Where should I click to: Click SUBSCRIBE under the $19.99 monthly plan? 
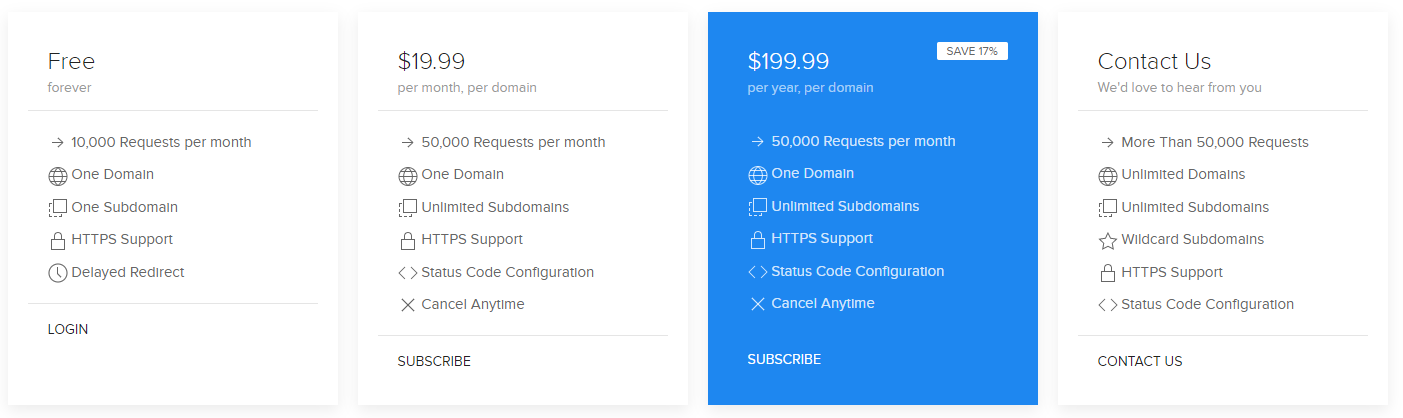pos(434,361)
